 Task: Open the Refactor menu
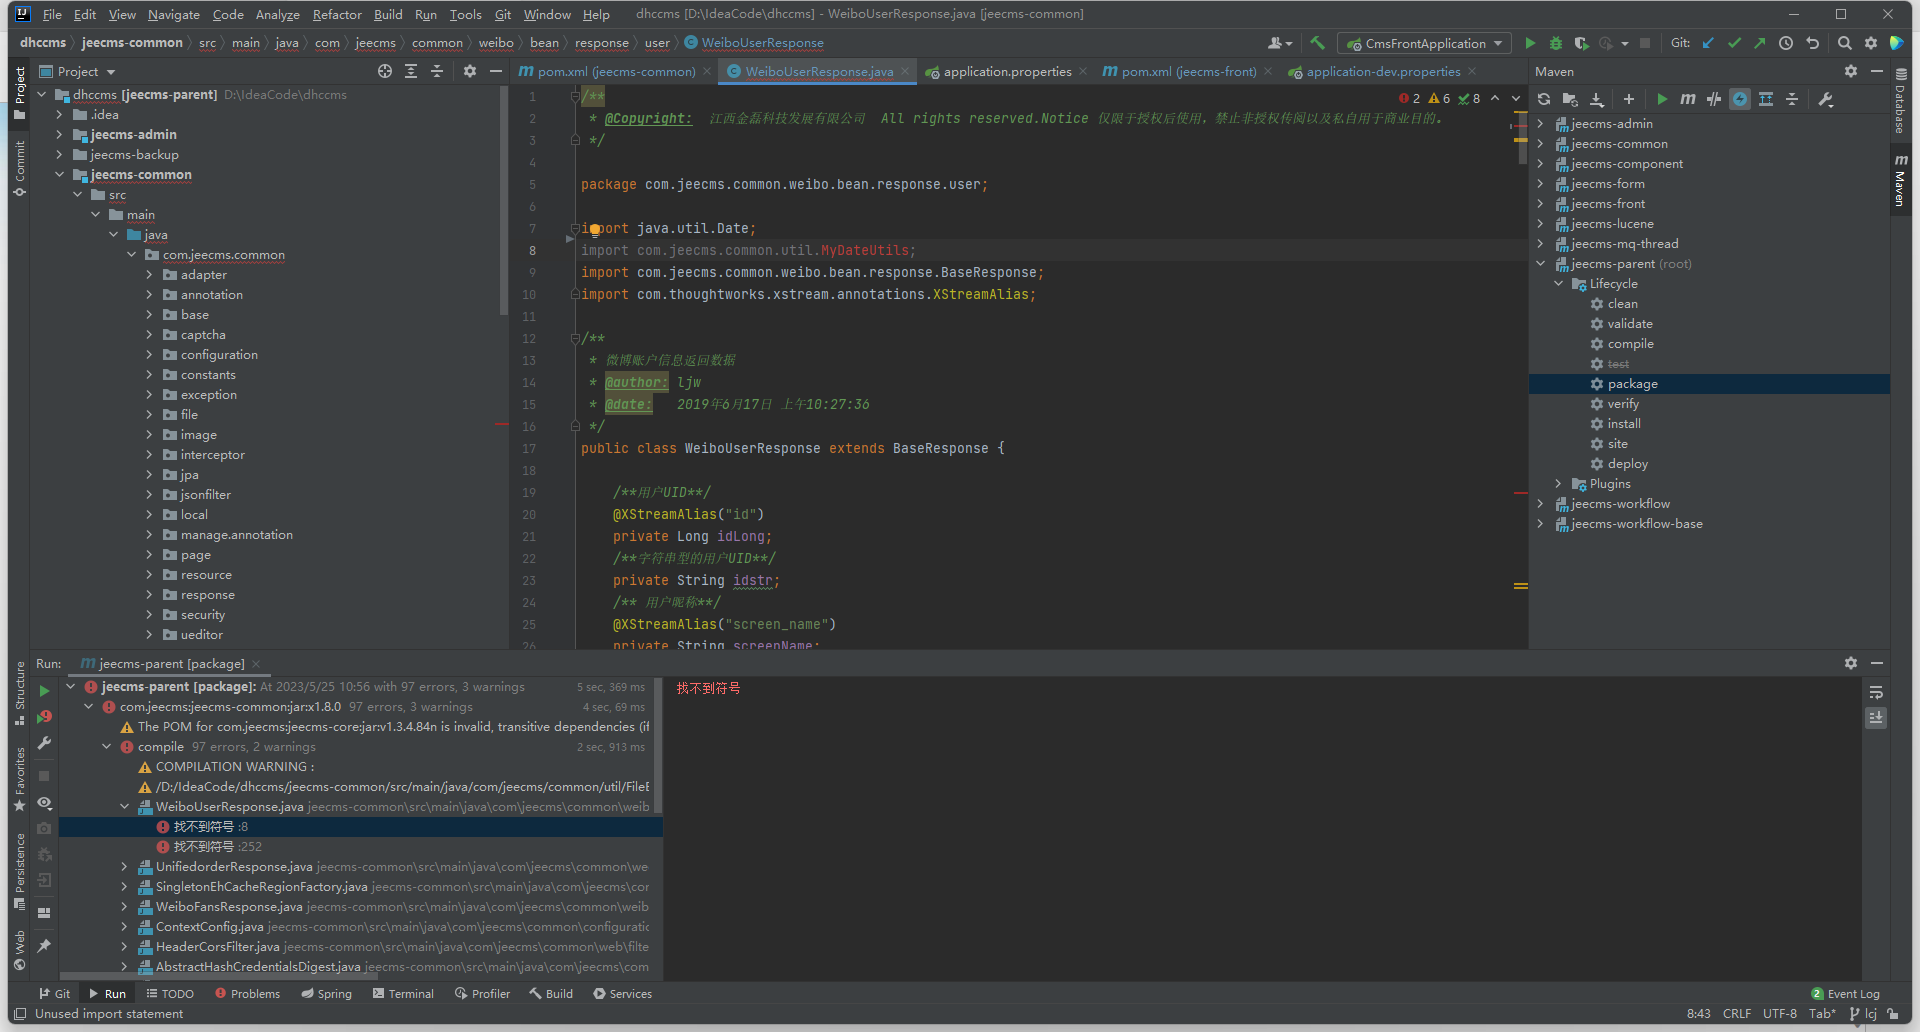[x=336, y=14]
